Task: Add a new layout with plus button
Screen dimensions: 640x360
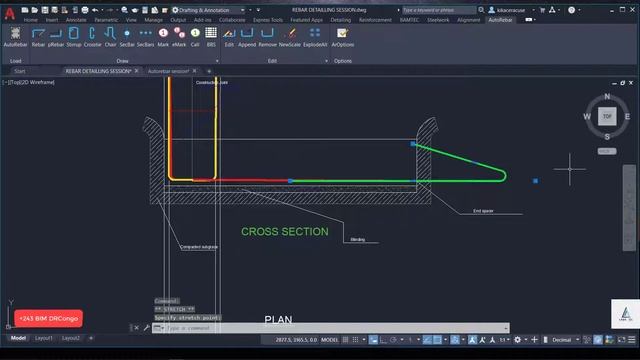Action: pyautogui.click(x=91, y=338)
